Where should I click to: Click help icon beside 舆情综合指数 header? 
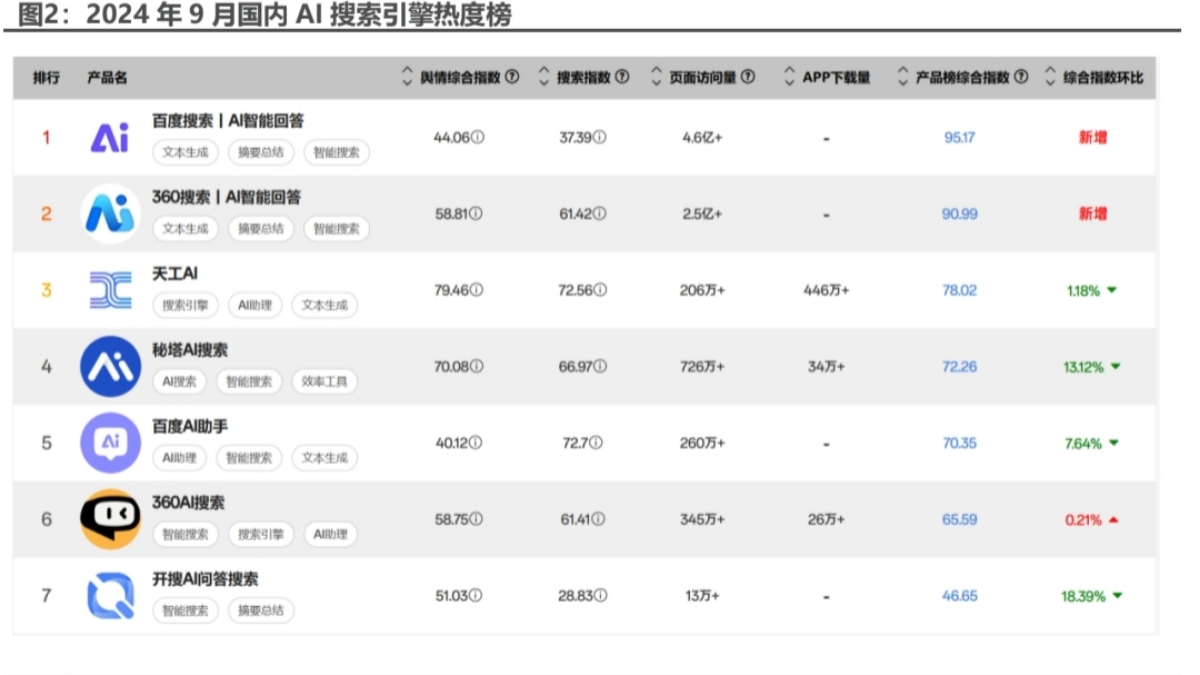[x=512, y=77]
